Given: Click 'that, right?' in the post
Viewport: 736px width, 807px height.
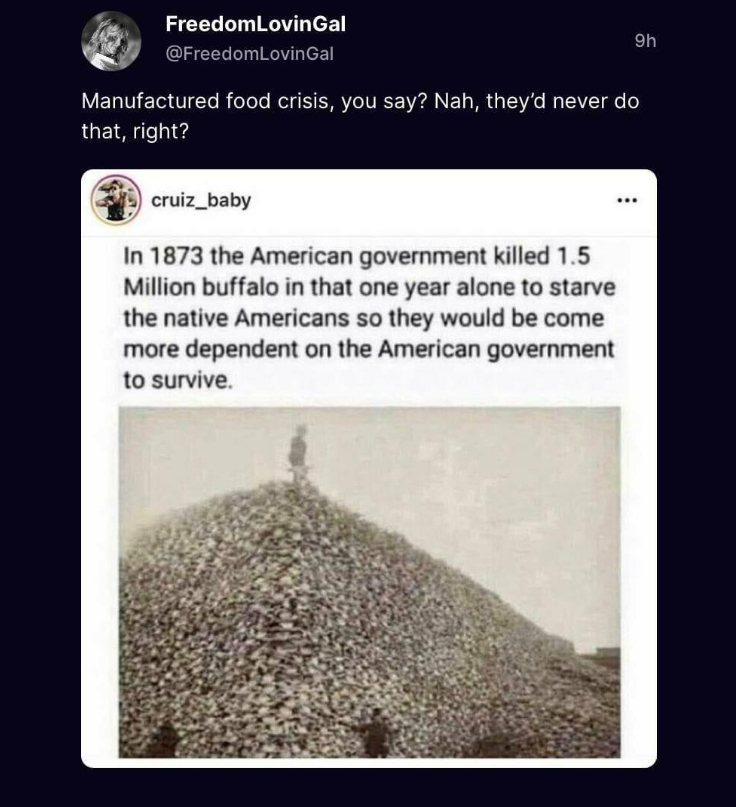Looking at the screenshot, I should point(135,131).
